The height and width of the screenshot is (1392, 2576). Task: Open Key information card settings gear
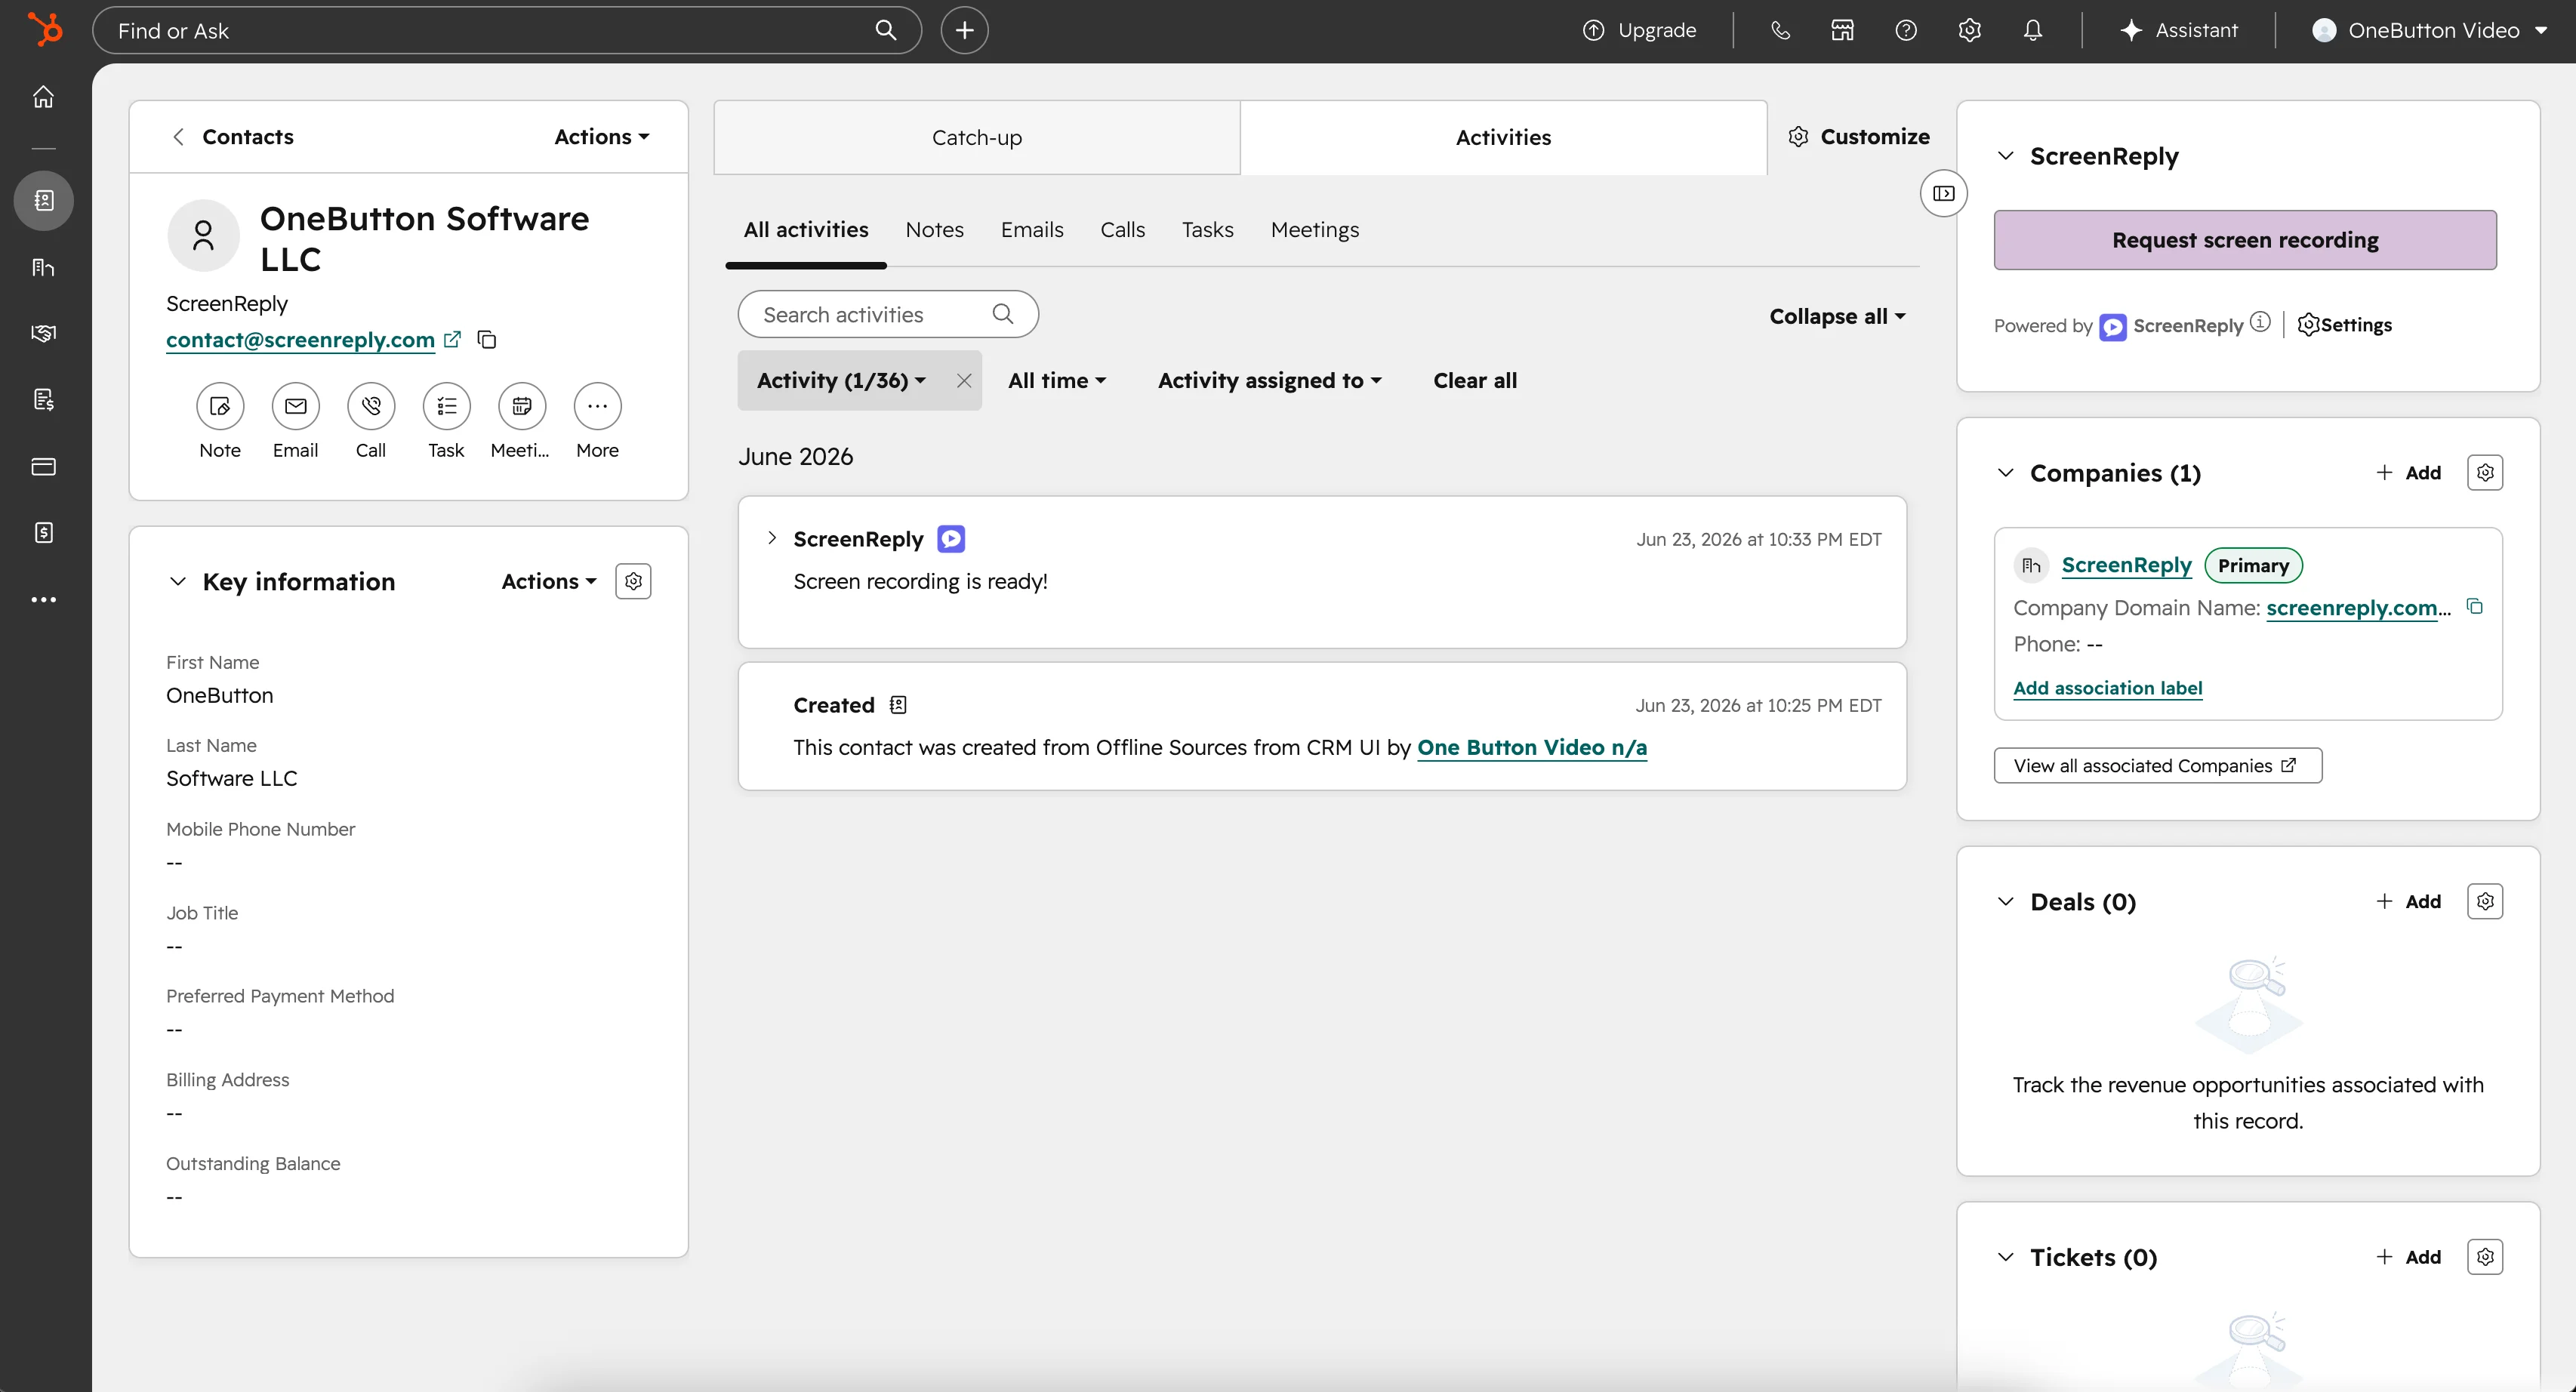tap(633, 581)
